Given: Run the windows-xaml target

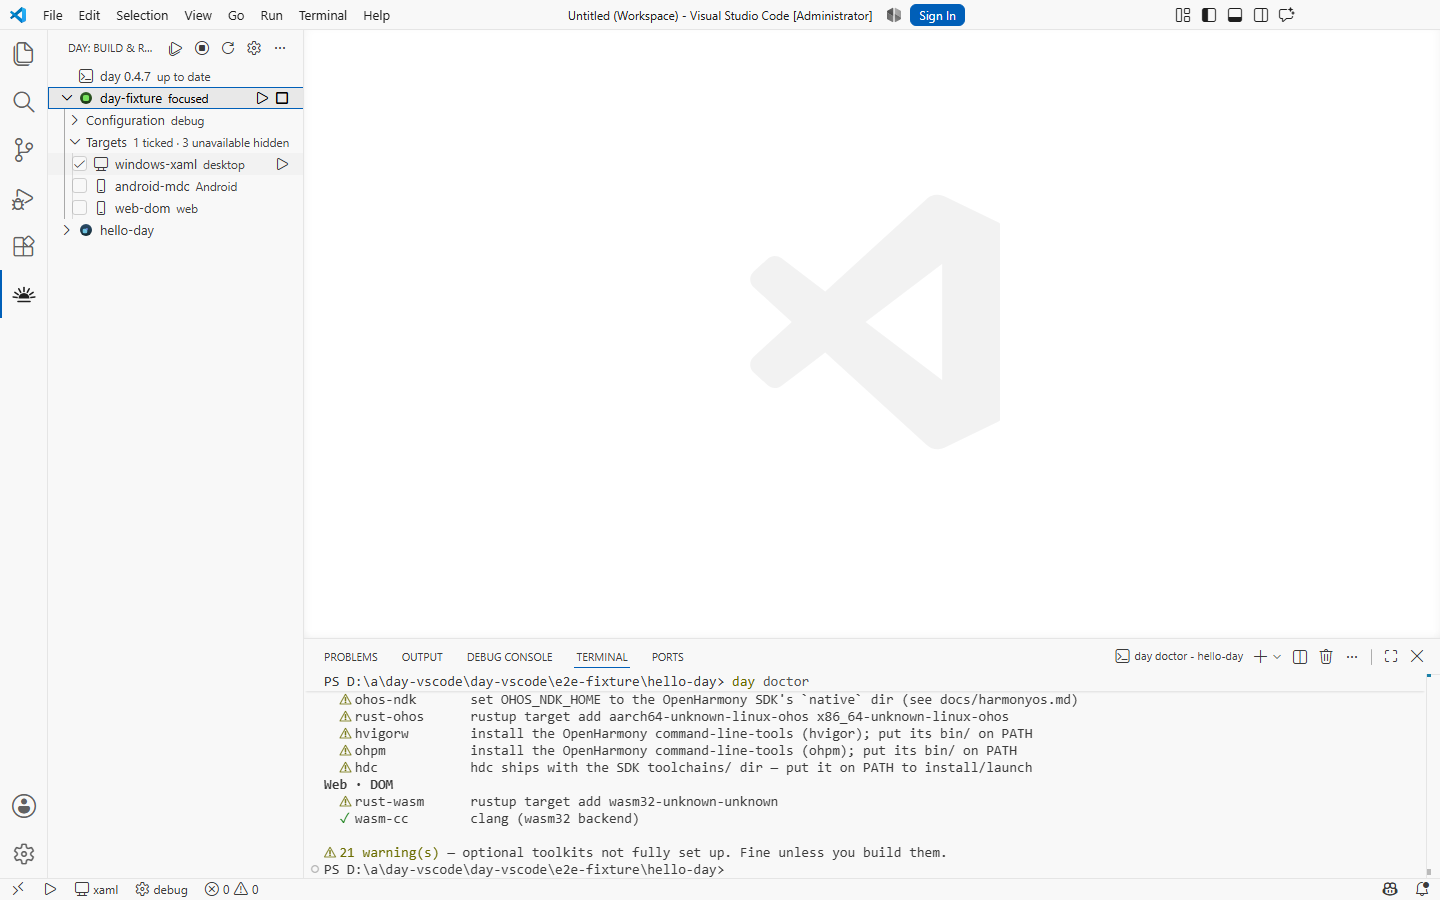Looking at the screenshot, I should pyautogui.click(x=282, y=164).
